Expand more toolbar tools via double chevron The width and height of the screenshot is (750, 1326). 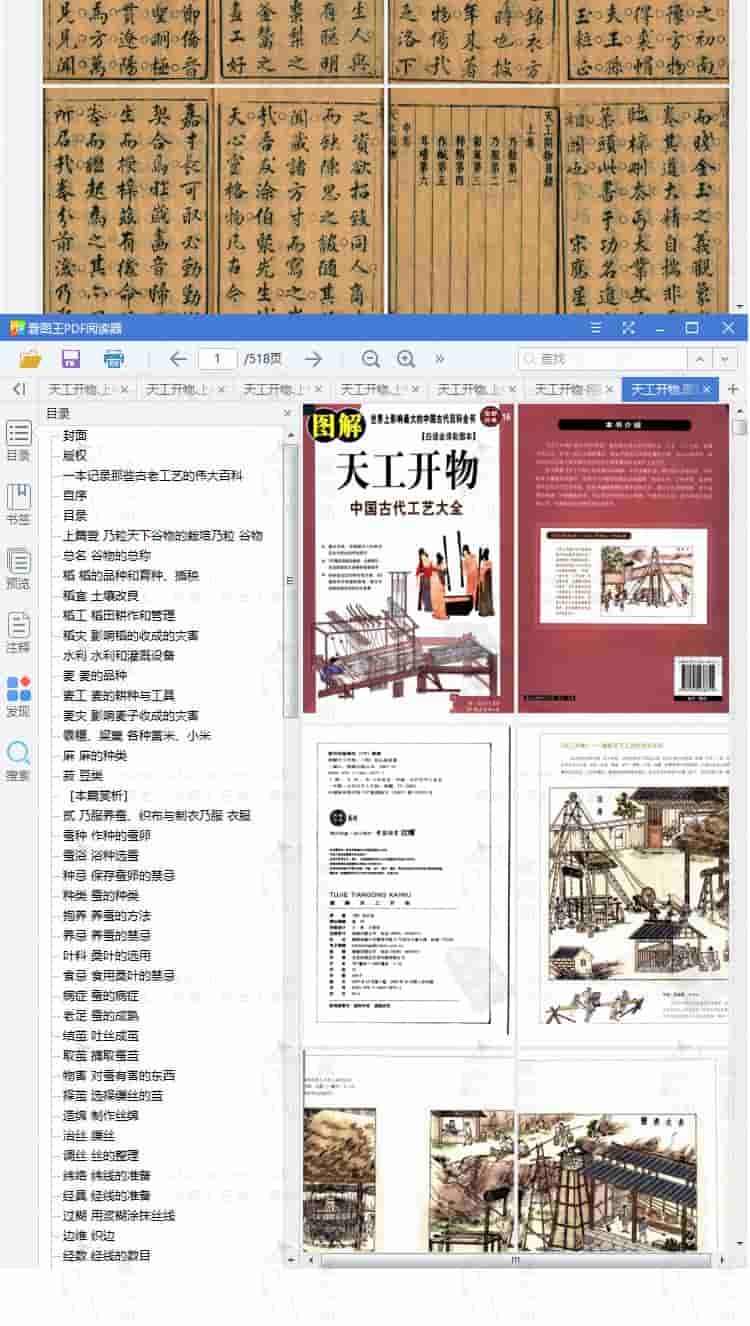440,359
